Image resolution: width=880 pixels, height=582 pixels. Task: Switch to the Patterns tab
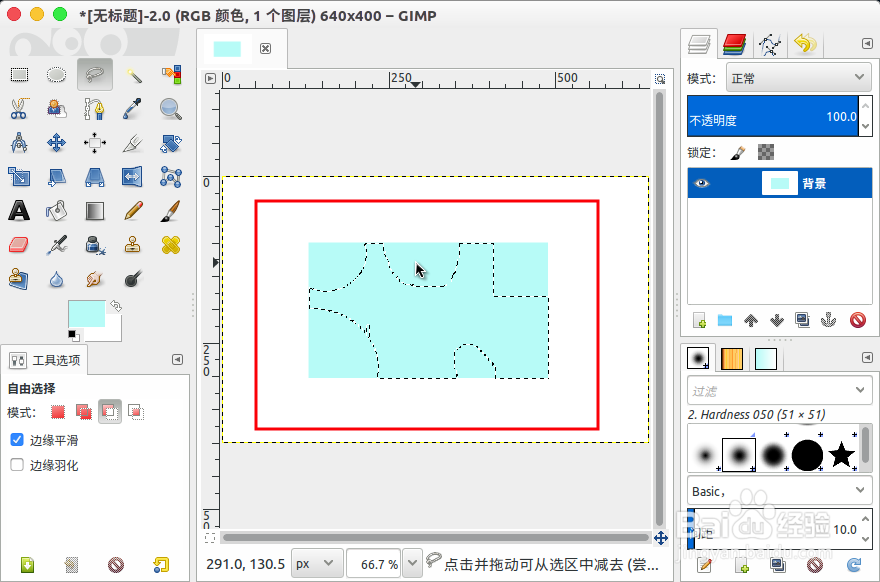click(732, 359)
